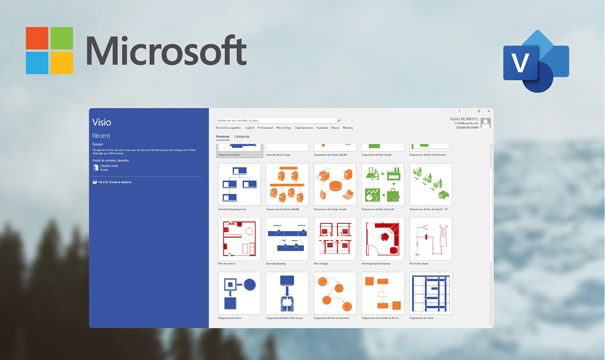Image resolution: width=605 pixels, height=360 pixels.
Task: Select the basic network diagram template with printer and laptop
Action: pos(335,184)
